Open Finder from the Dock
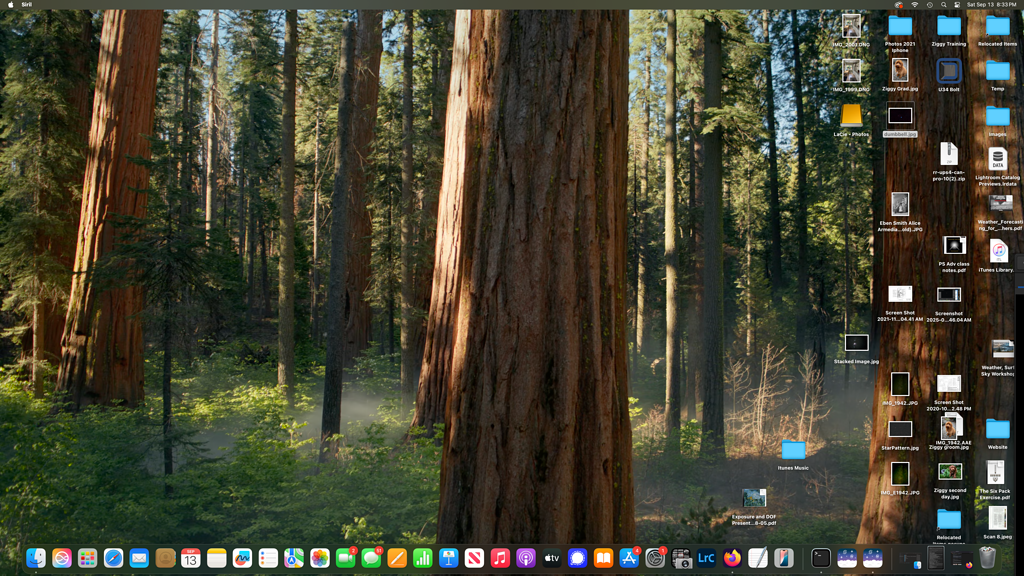The height and width of the screenshot is (576, 1024). 36,558
